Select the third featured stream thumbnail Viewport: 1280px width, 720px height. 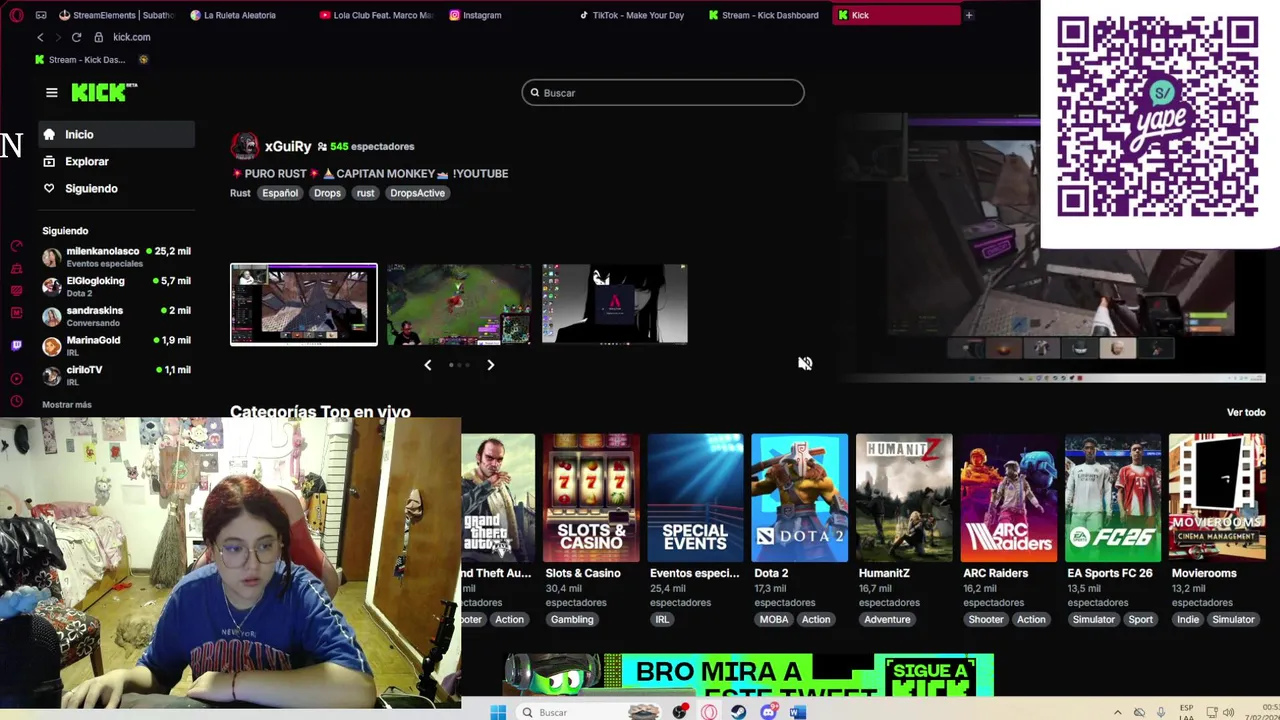(615, 304)
